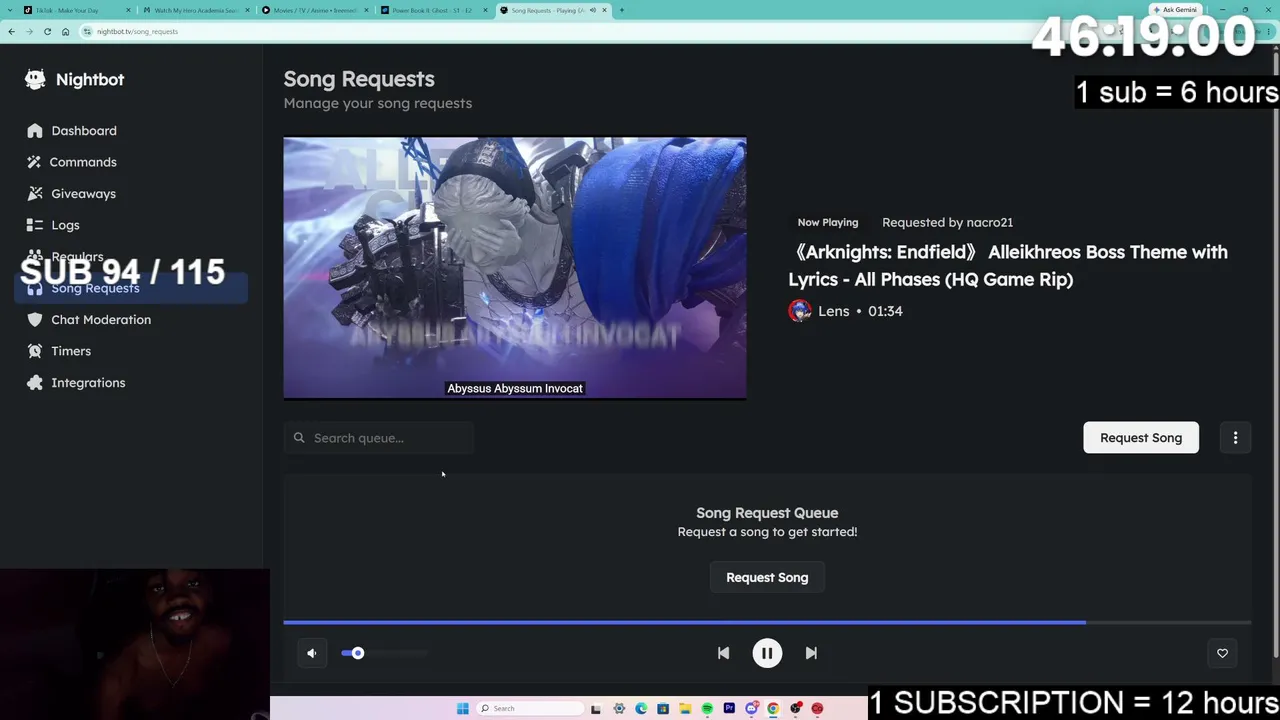Click the Ask Gemini button
This screenshot has width=1280, height=720.
coord(1175,10)
